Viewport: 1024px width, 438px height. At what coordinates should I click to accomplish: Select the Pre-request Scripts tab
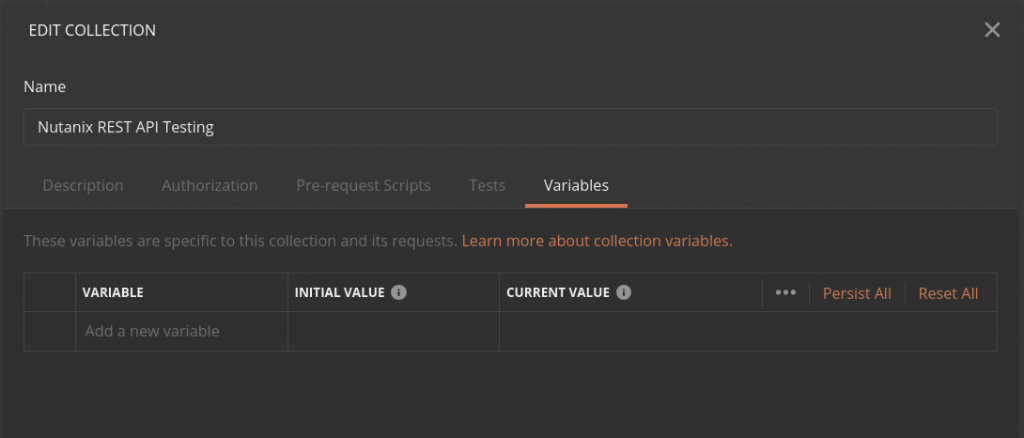[363, 185]
